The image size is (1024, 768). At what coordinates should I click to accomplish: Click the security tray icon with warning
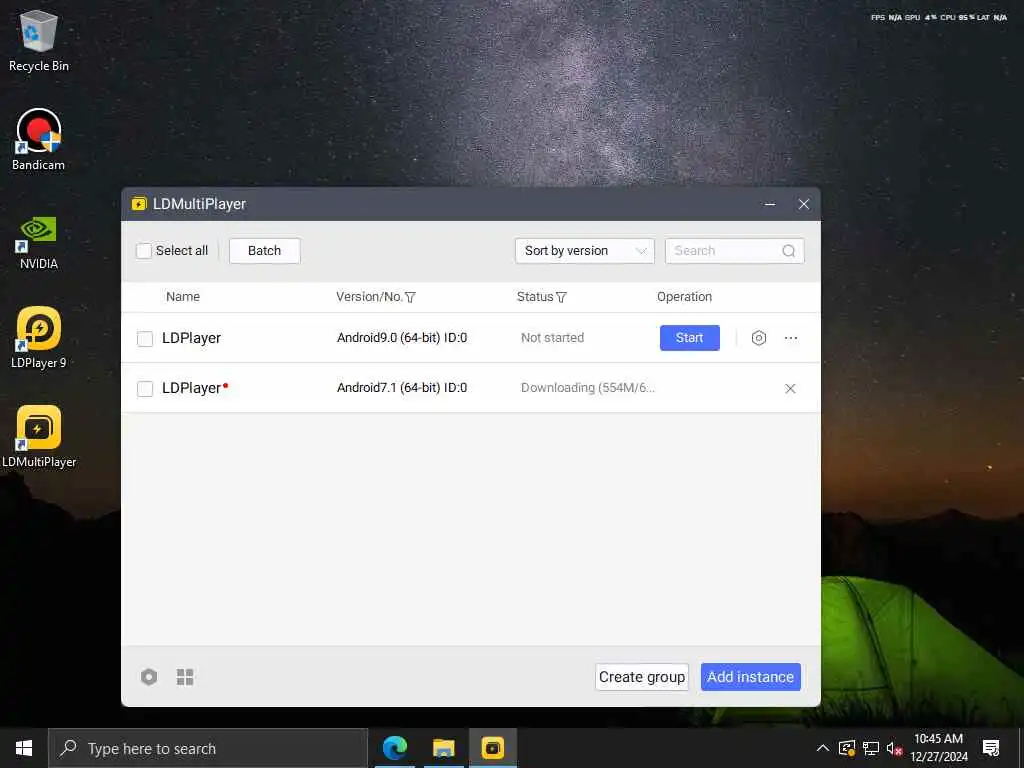[x=847, y=748]
